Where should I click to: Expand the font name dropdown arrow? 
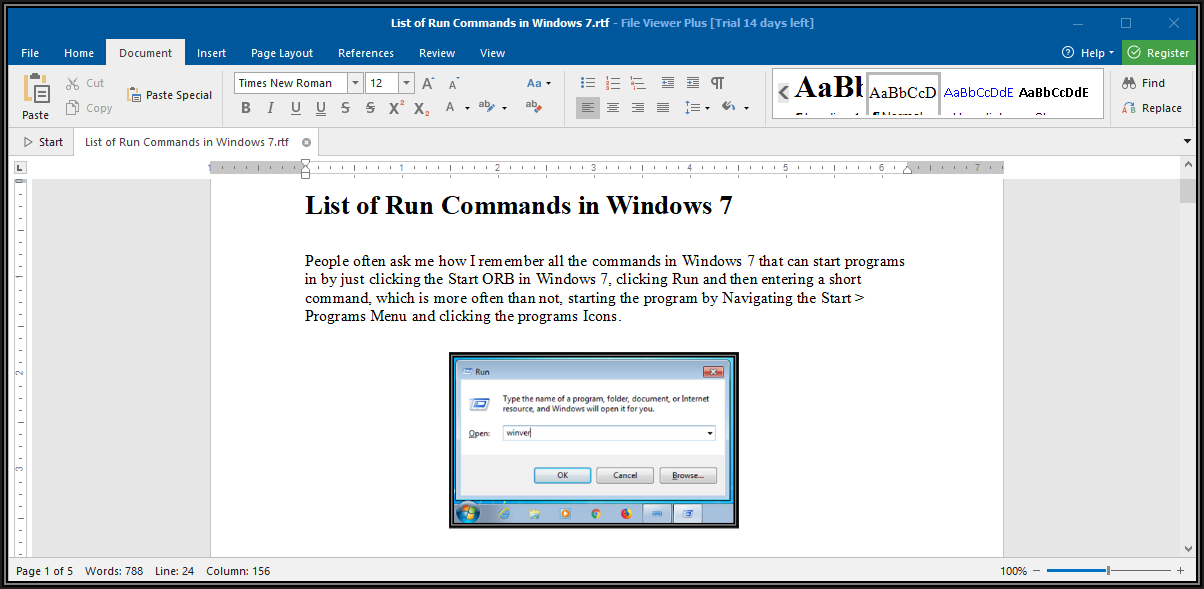point(355,83)
